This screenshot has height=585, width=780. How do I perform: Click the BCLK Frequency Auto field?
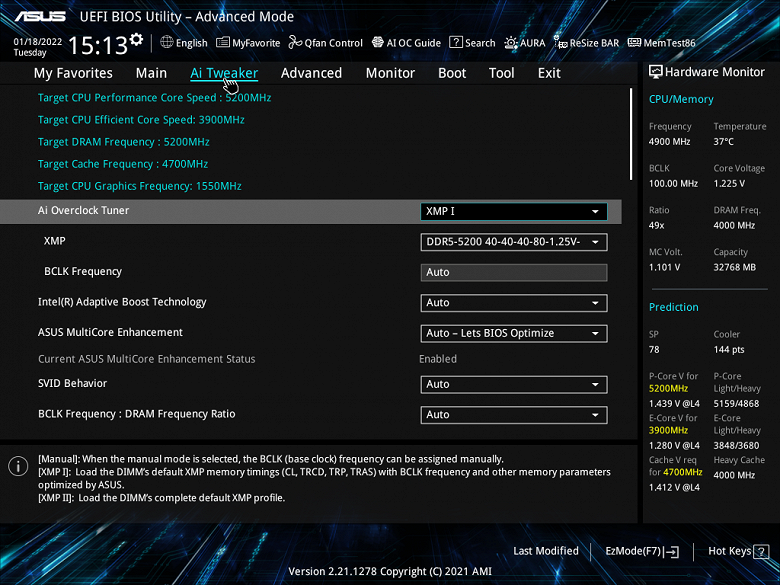[514, 273]
